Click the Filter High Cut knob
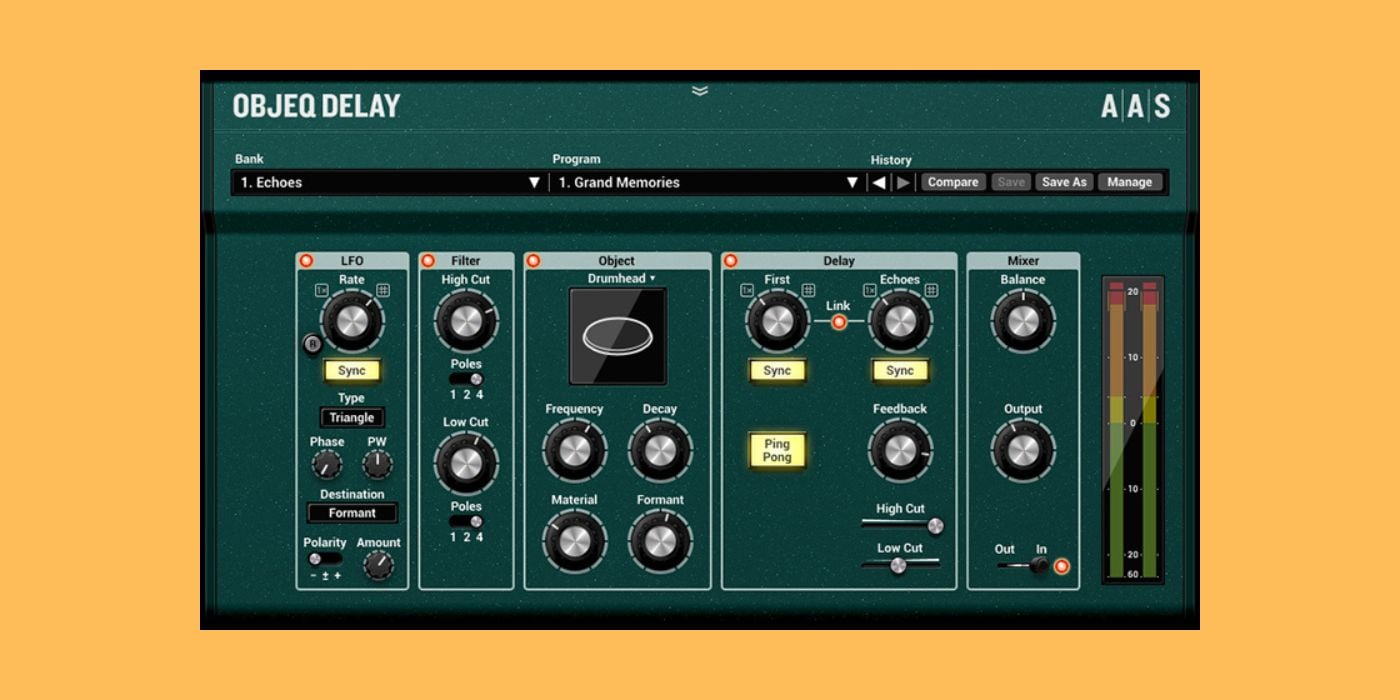Viewport: 1400px width, 700px height. (x=466, y=321)
